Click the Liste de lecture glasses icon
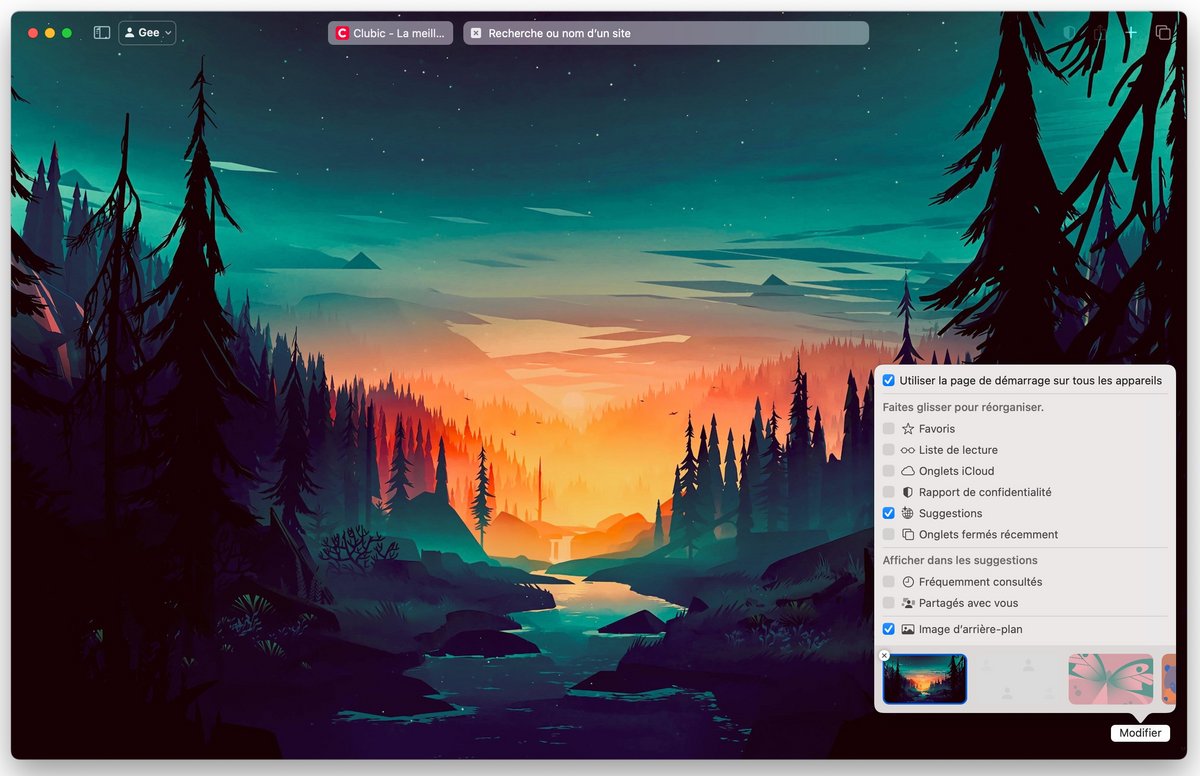1200x776 pixels. (908, 450)
